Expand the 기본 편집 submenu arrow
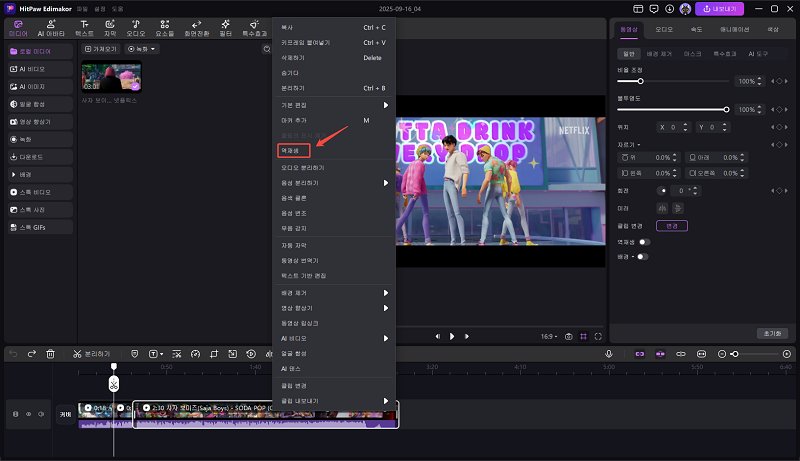 [386, 105]
